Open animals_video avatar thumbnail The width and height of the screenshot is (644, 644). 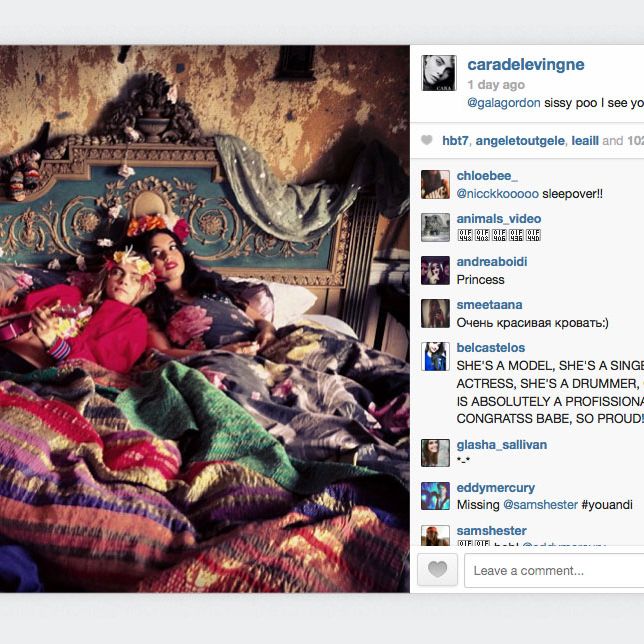[435, 228]
